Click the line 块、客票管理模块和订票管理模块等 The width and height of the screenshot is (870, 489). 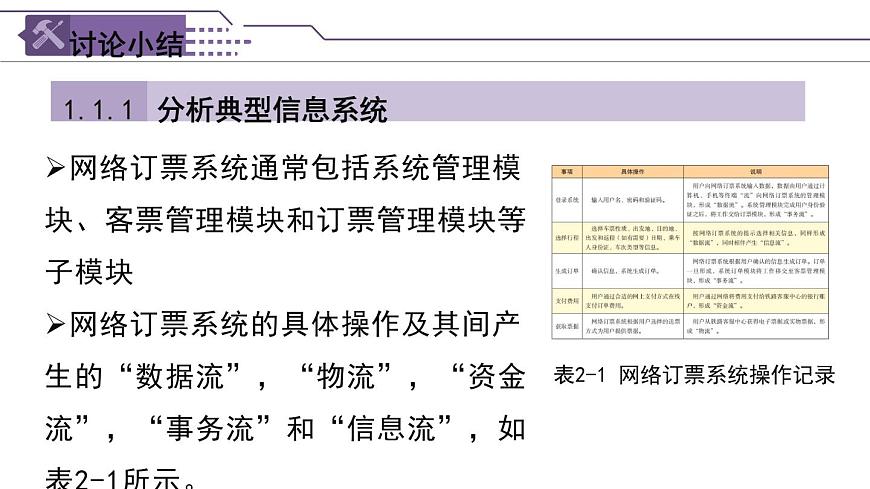tap(285, 220)
